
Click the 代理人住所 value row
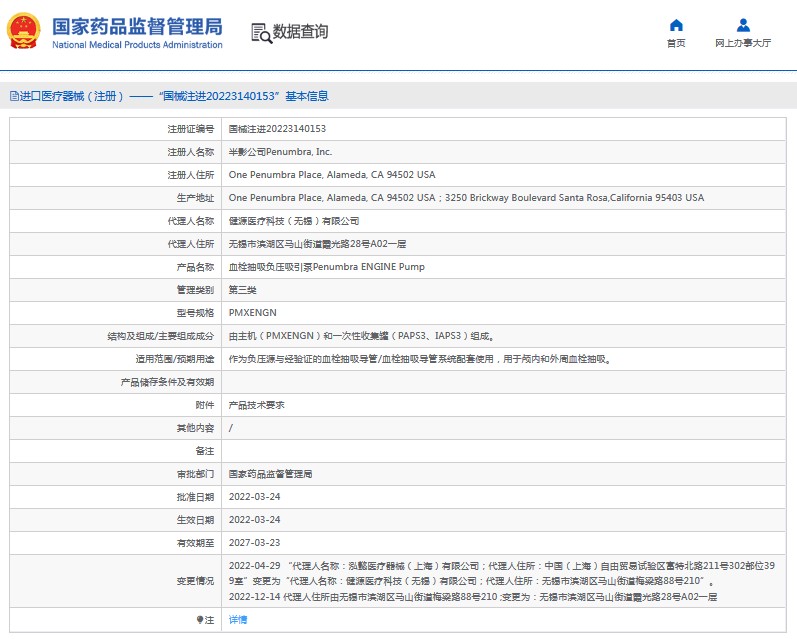pos(317,244)
